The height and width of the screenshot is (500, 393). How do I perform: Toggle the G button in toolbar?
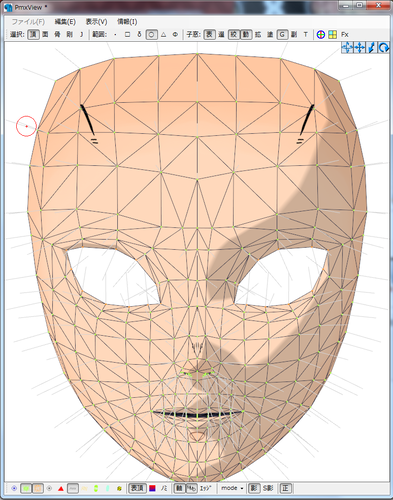click(282, 34)
